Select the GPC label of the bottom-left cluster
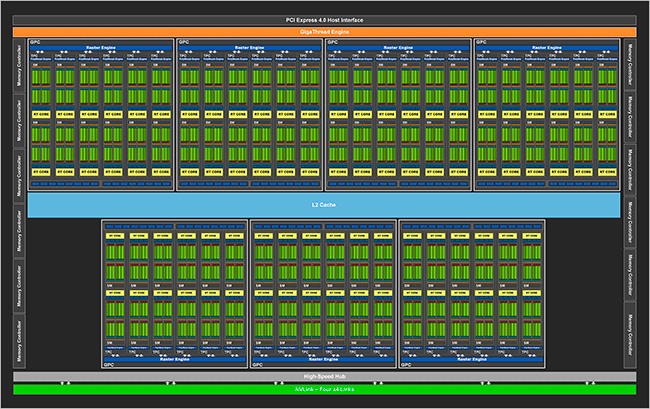The image size is (650, 409). 110,366
